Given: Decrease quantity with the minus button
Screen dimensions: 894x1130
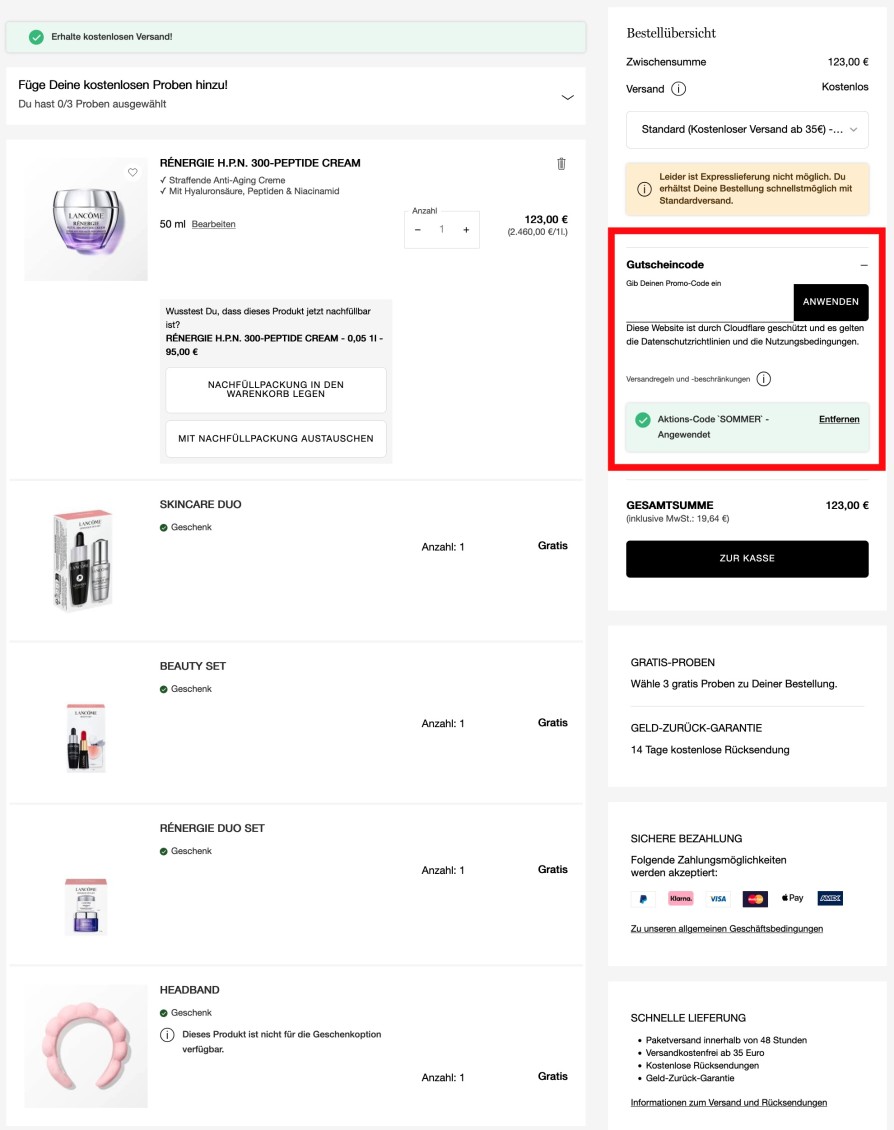Looking at the screenshot, I should click(418, 229).
